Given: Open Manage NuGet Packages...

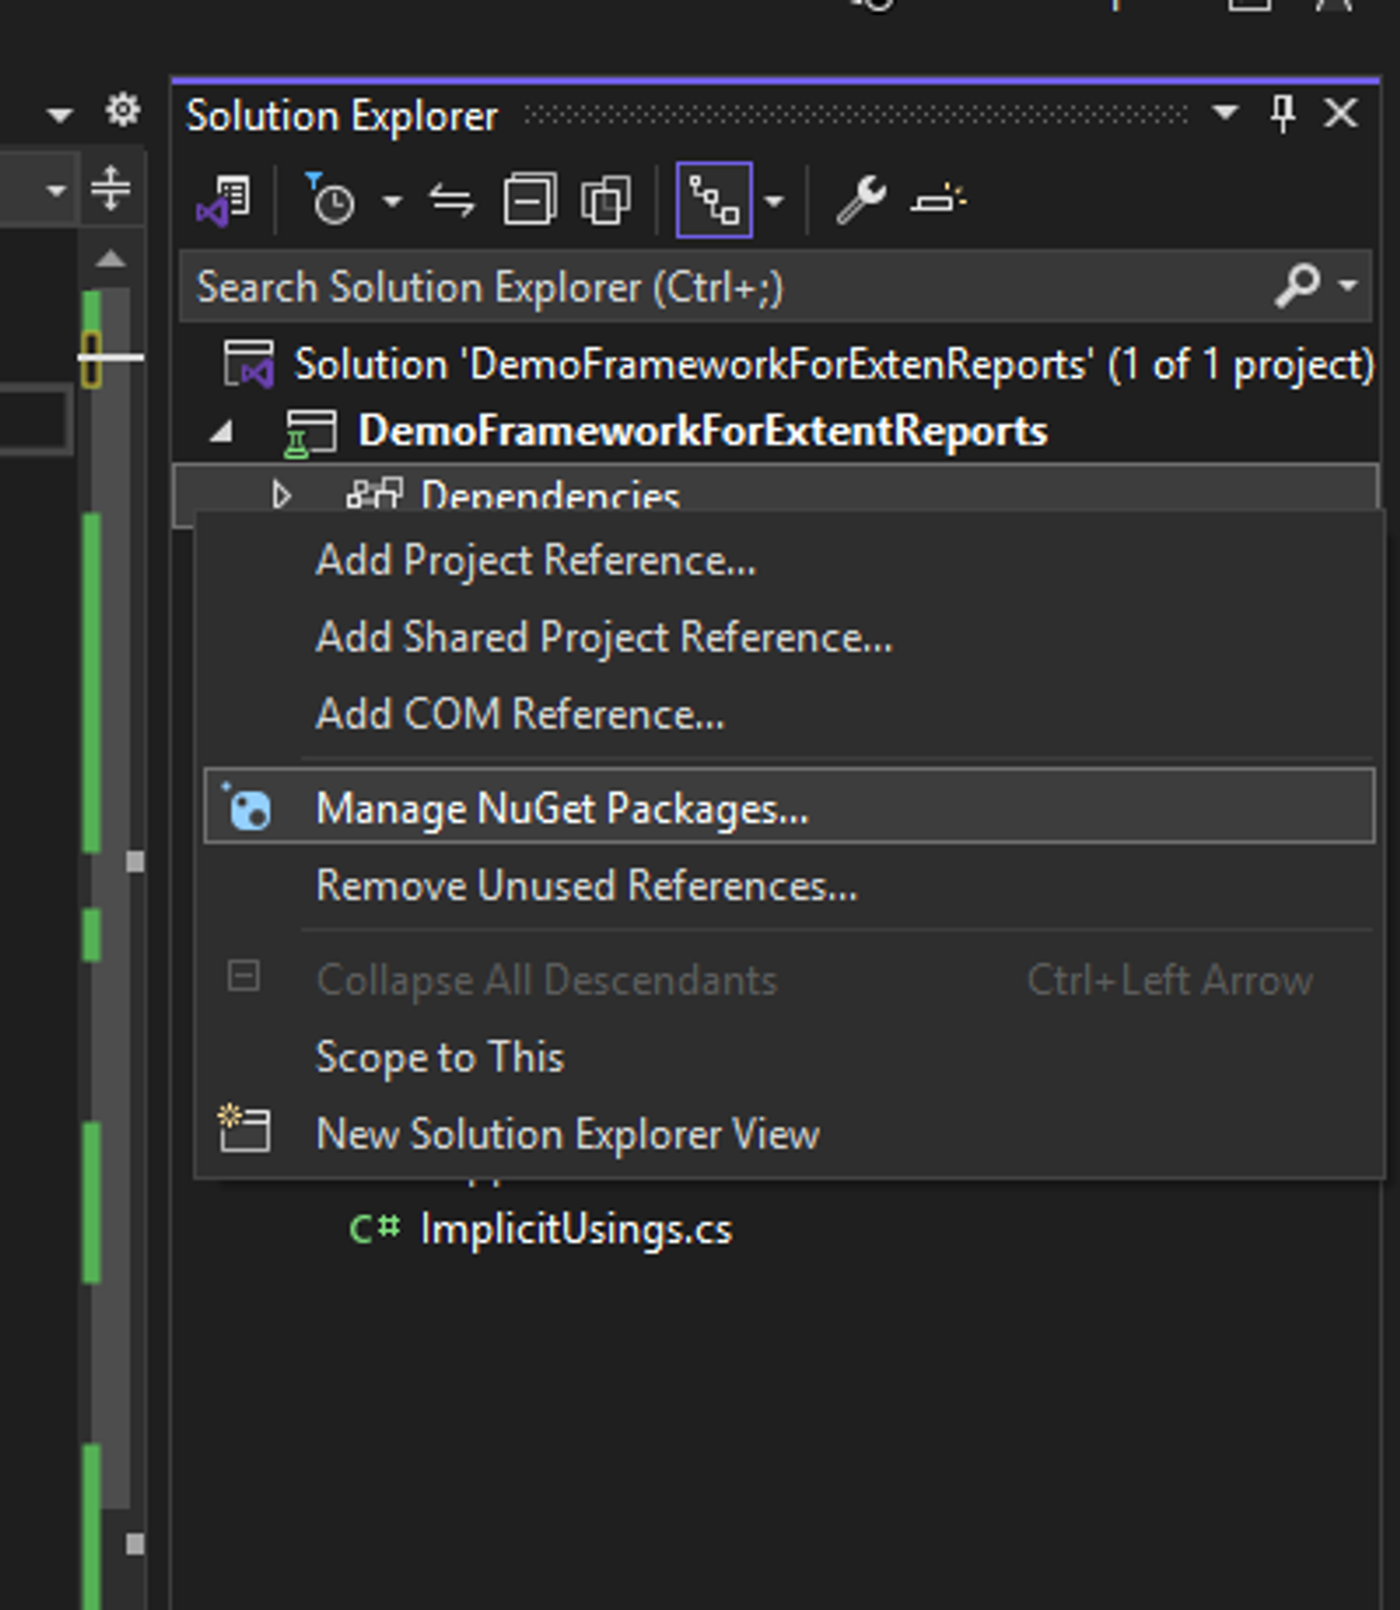Looking at the screenshot, I should [788, 807].
